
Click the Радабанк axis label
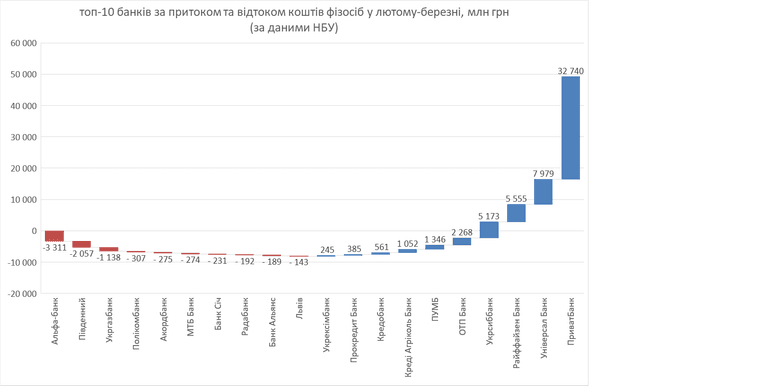(x=245, y=317)
